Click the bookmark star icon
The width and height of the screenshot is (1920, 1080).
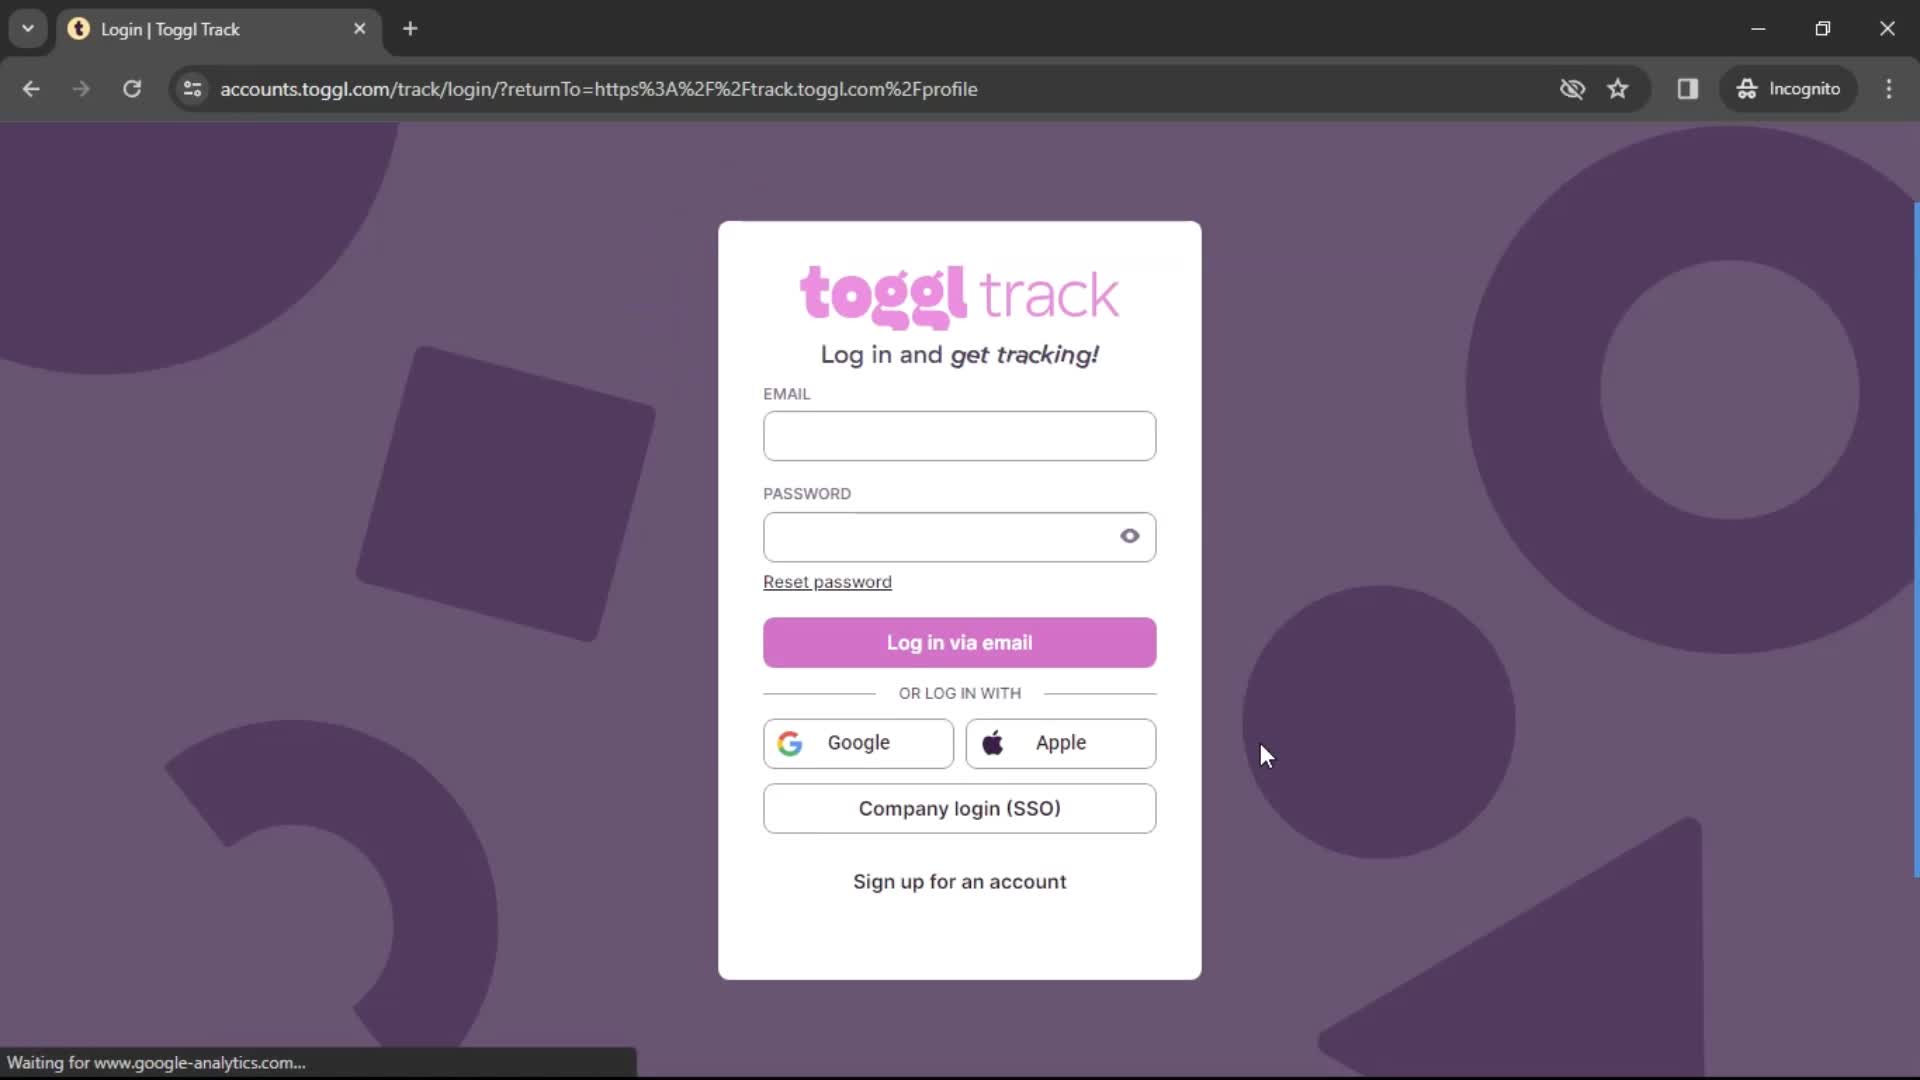[1619, 88]
